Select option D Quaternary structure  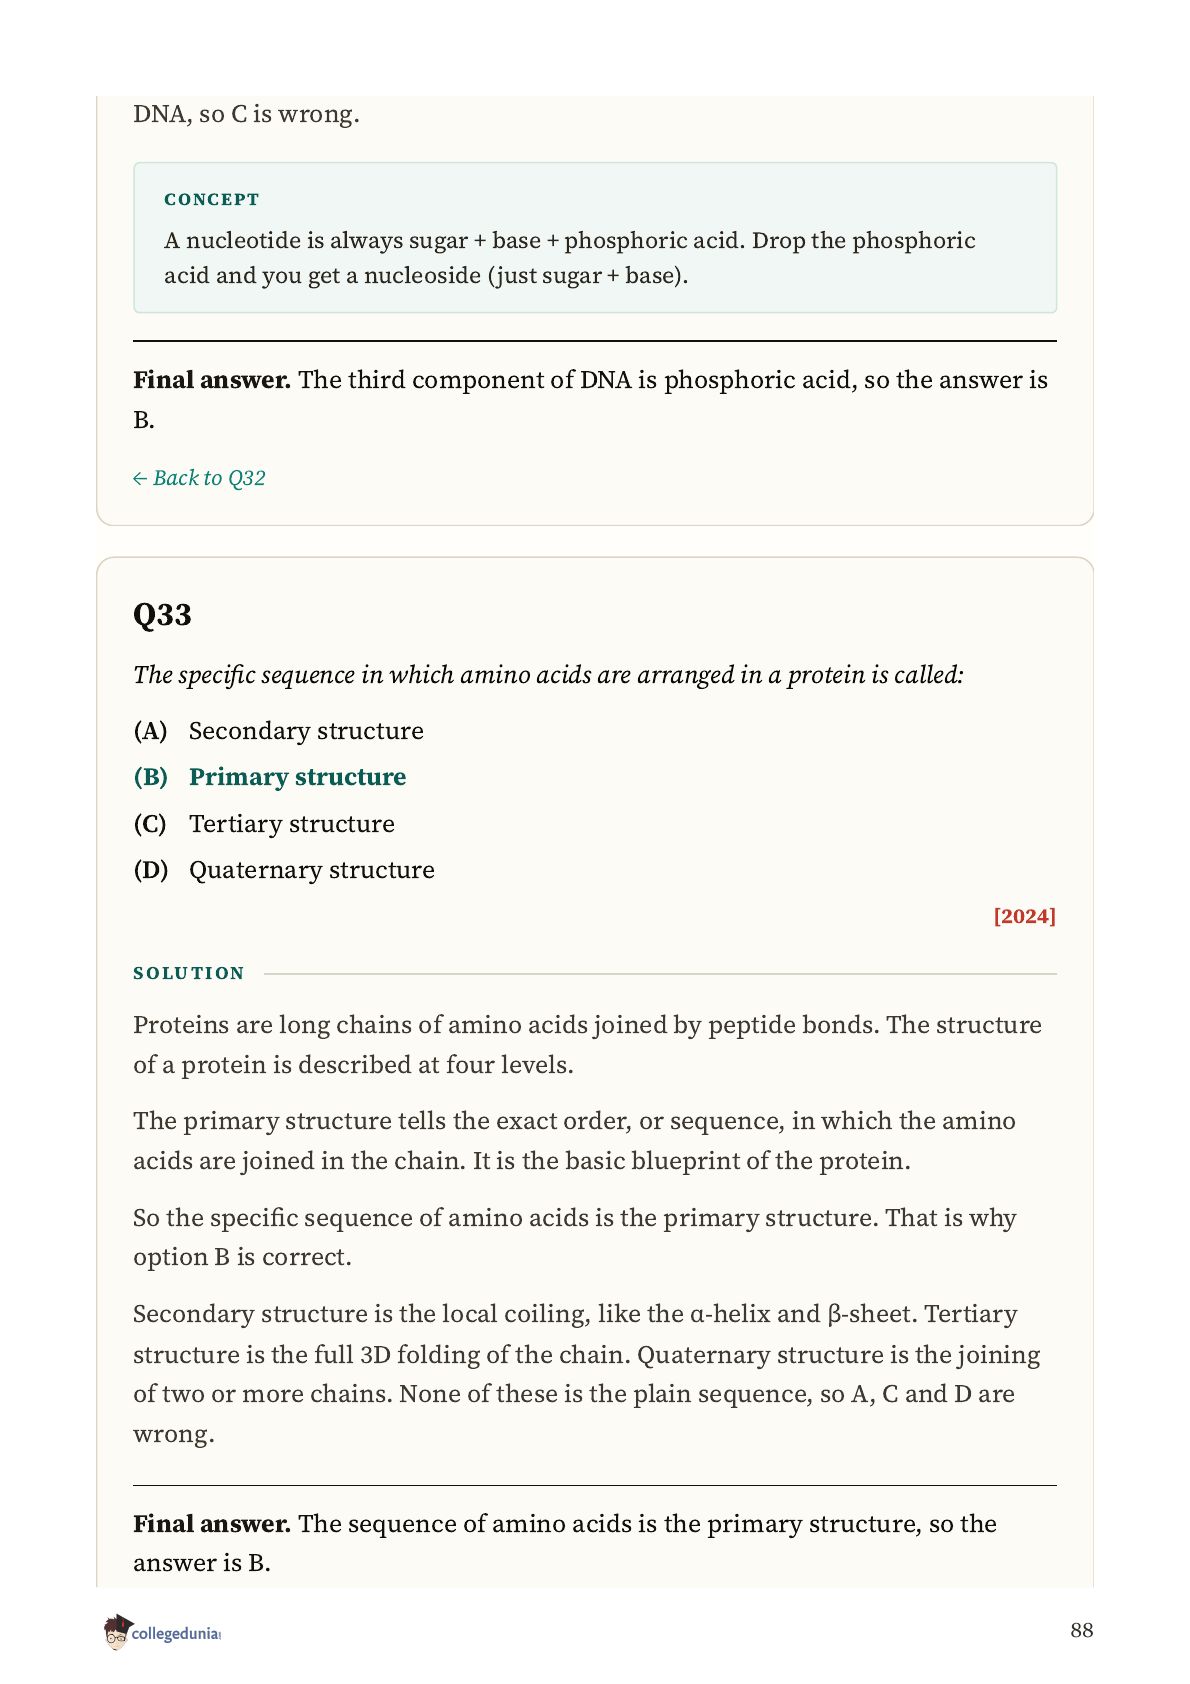[284, 870]
